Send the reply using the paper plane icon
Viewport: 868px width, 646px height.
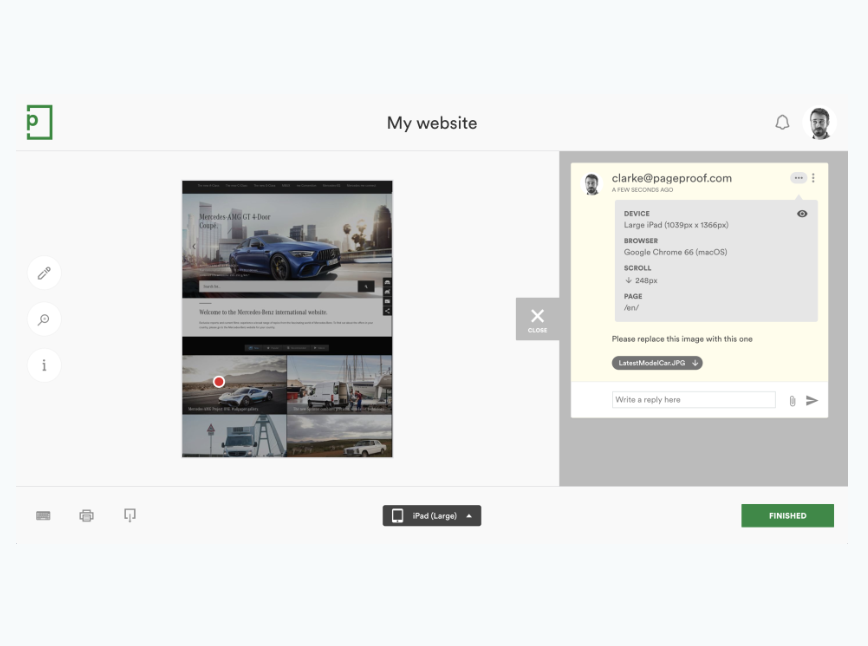click(812, 399)
